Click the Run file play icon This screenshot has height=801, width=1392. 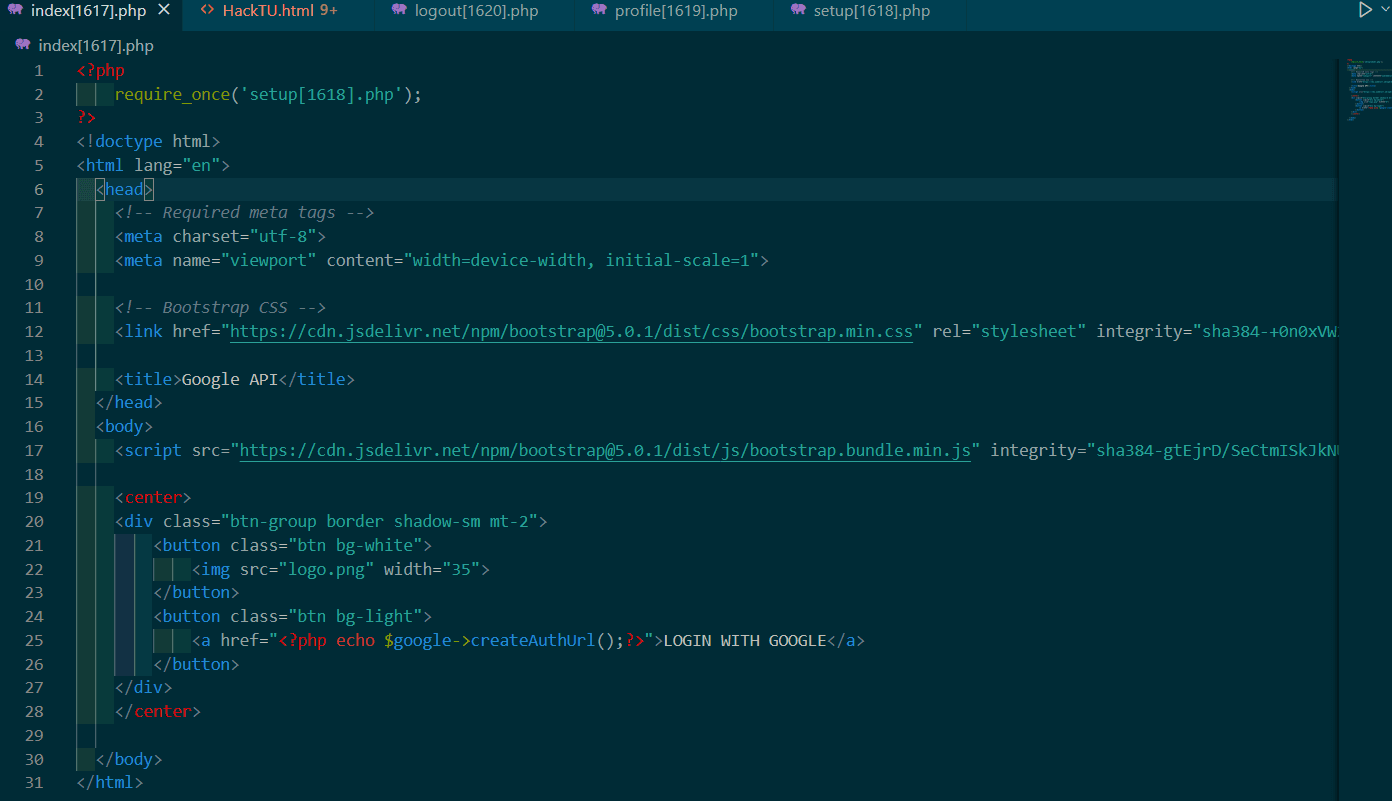tap(1365, 10)
